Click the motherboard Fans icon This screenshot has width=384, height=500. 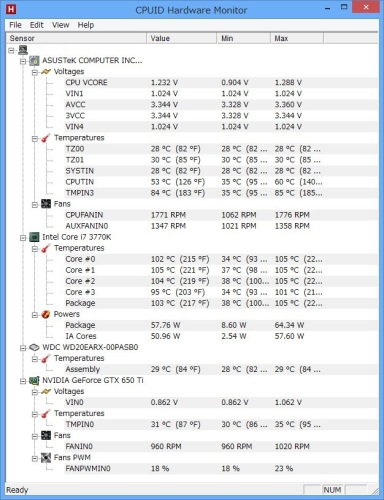click(46, 204)
